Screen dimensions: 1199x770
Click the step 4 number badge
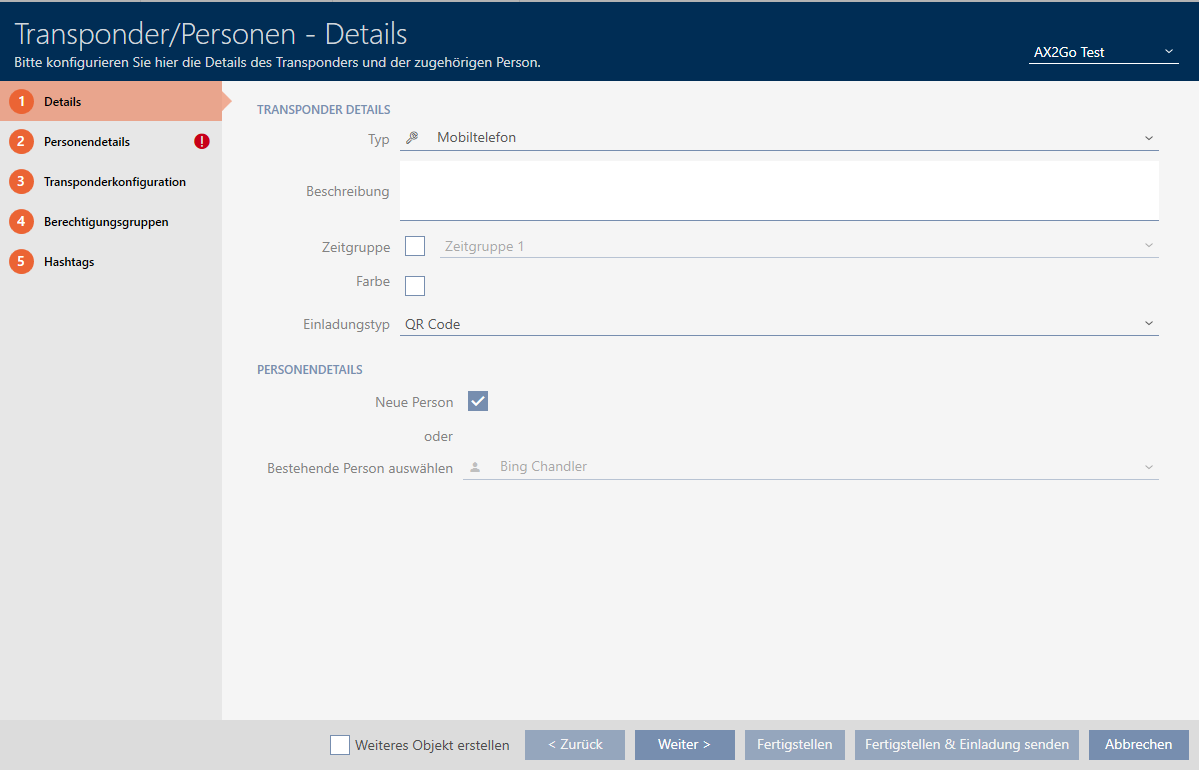pos(21,222)
